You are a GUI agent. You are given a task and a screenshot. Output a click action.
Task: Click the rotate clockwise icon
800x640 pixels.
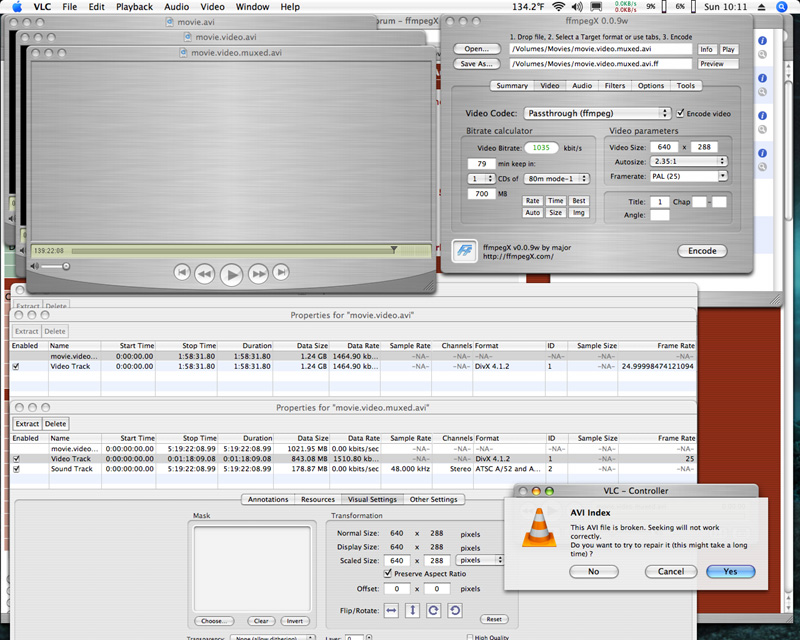tap(434, 610)
